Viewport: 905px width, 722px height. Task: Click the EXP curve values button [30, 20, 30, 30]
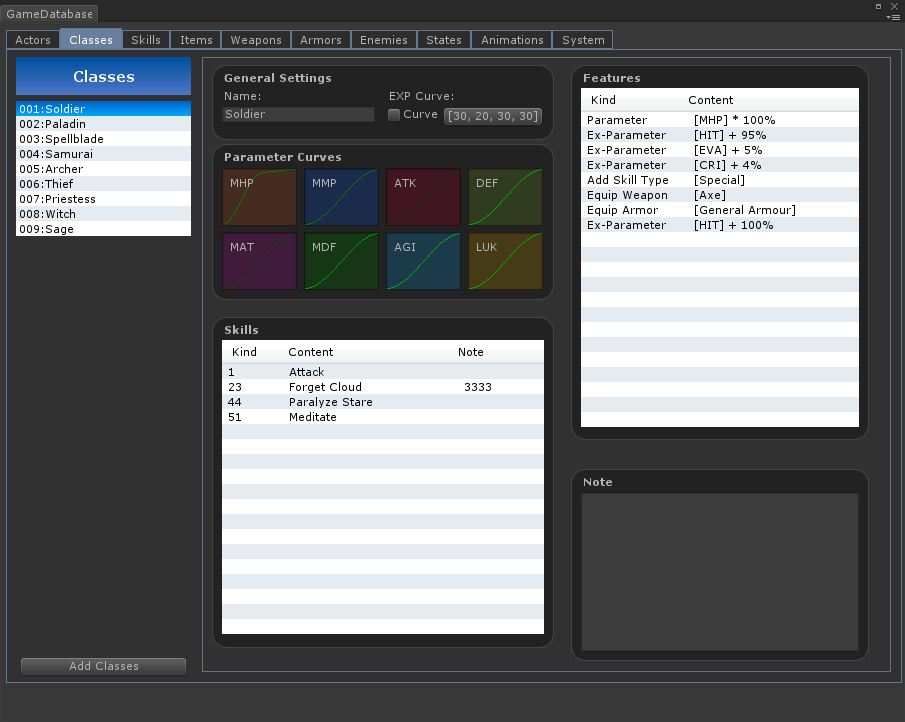click(x=493, y=116)
